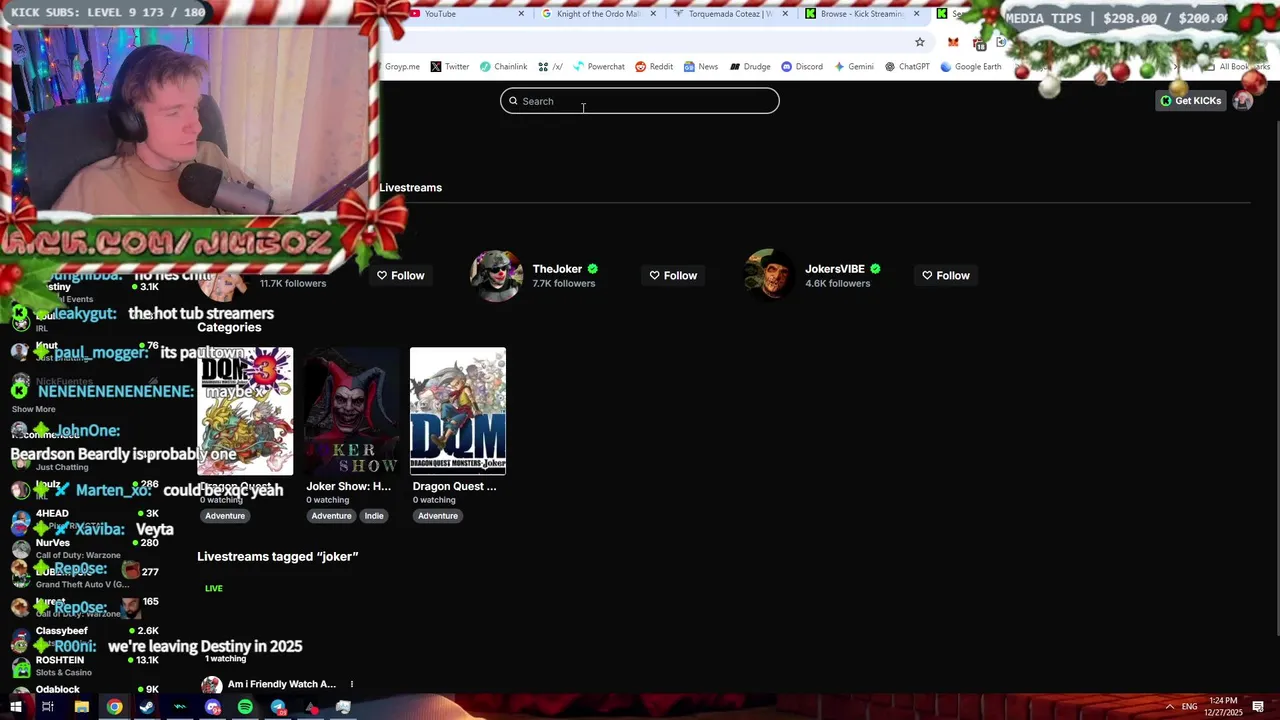This screenshot has width=1280, height=720.
Task: Open Google Chrome from the taskbar
Action: [115, 707]
